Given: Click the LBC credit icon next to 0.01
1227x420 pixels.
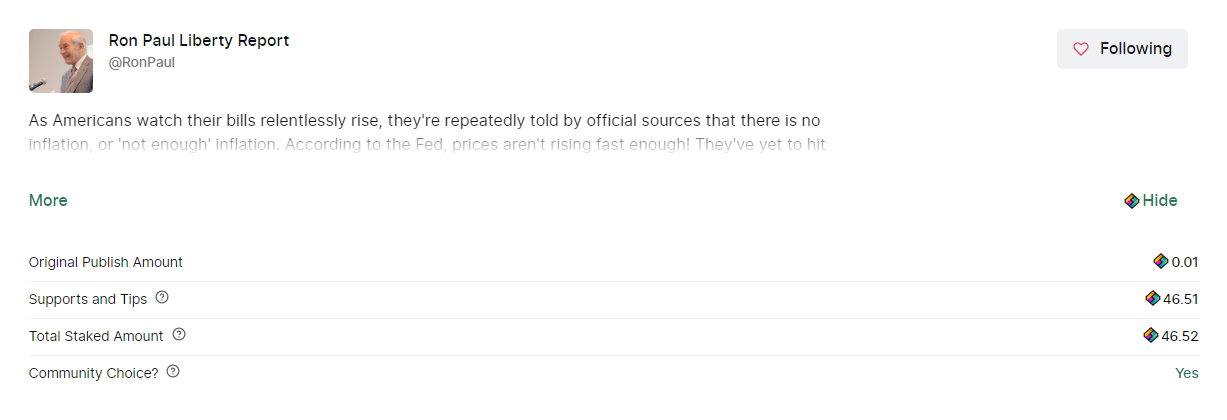Looking at the screenshot, I should [x=1160, y=262].
